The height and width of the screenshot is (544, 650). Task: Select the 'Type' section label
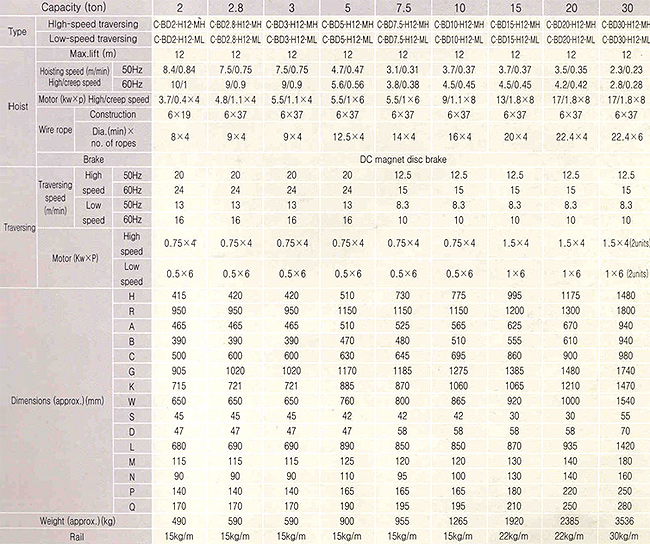[17, 32]
